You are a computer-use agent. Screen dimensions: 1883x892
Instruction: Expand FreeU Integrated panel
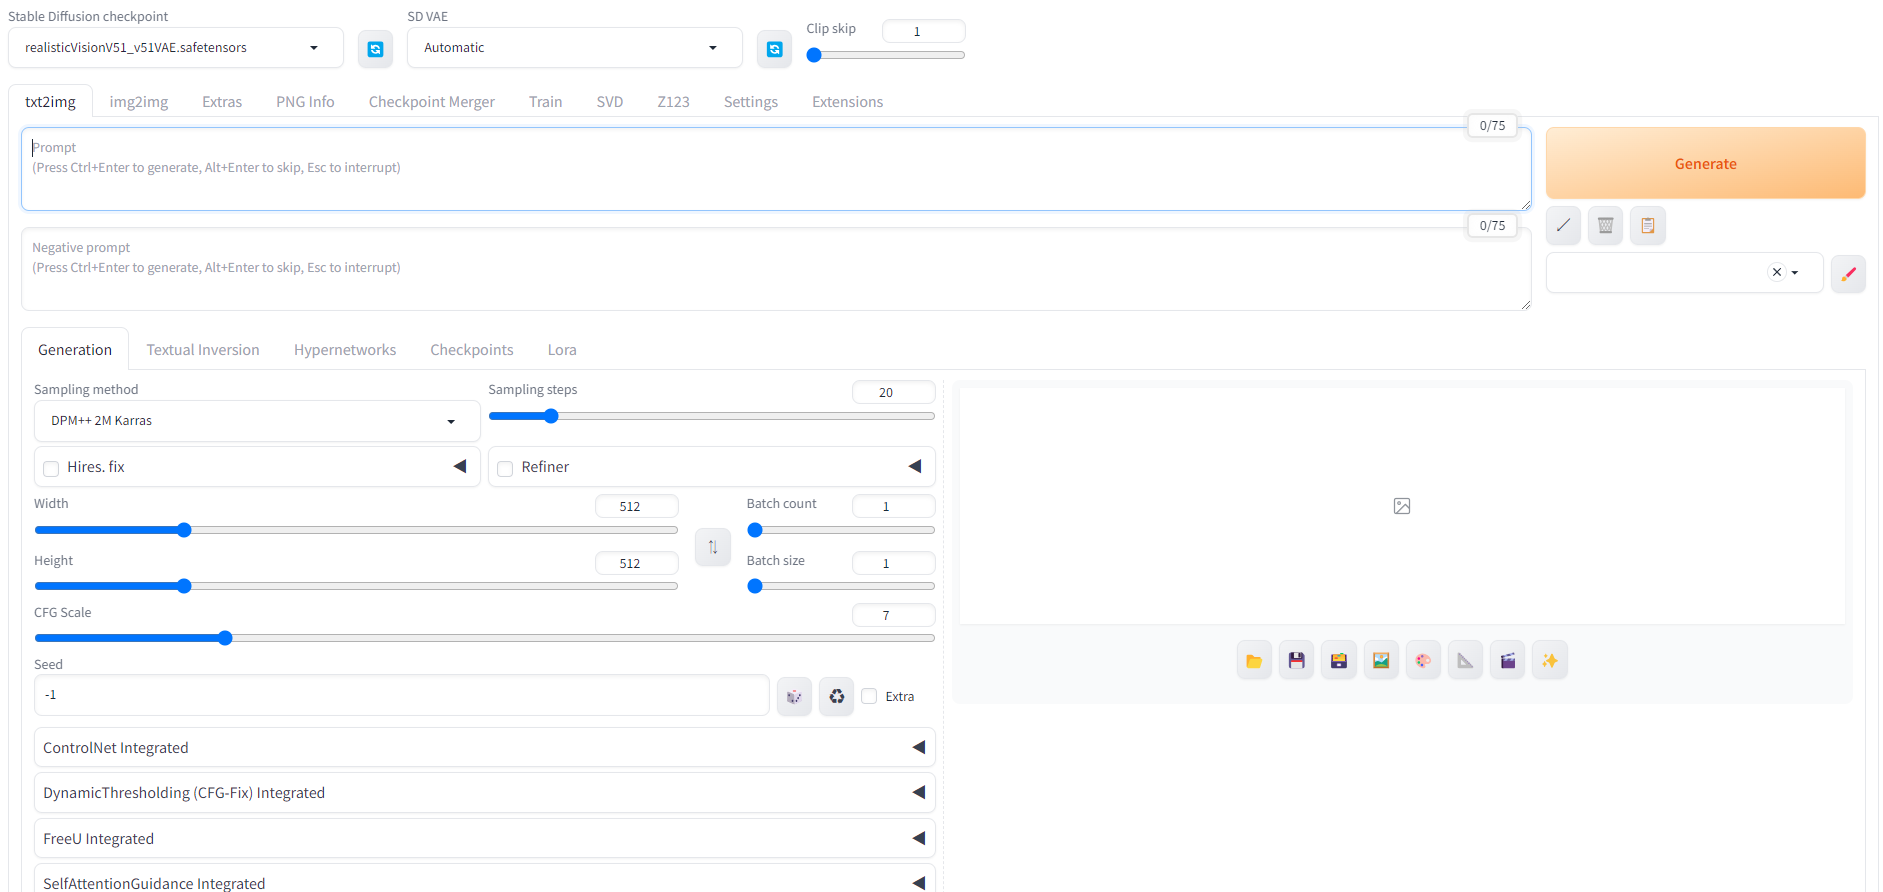pos(484,838)
